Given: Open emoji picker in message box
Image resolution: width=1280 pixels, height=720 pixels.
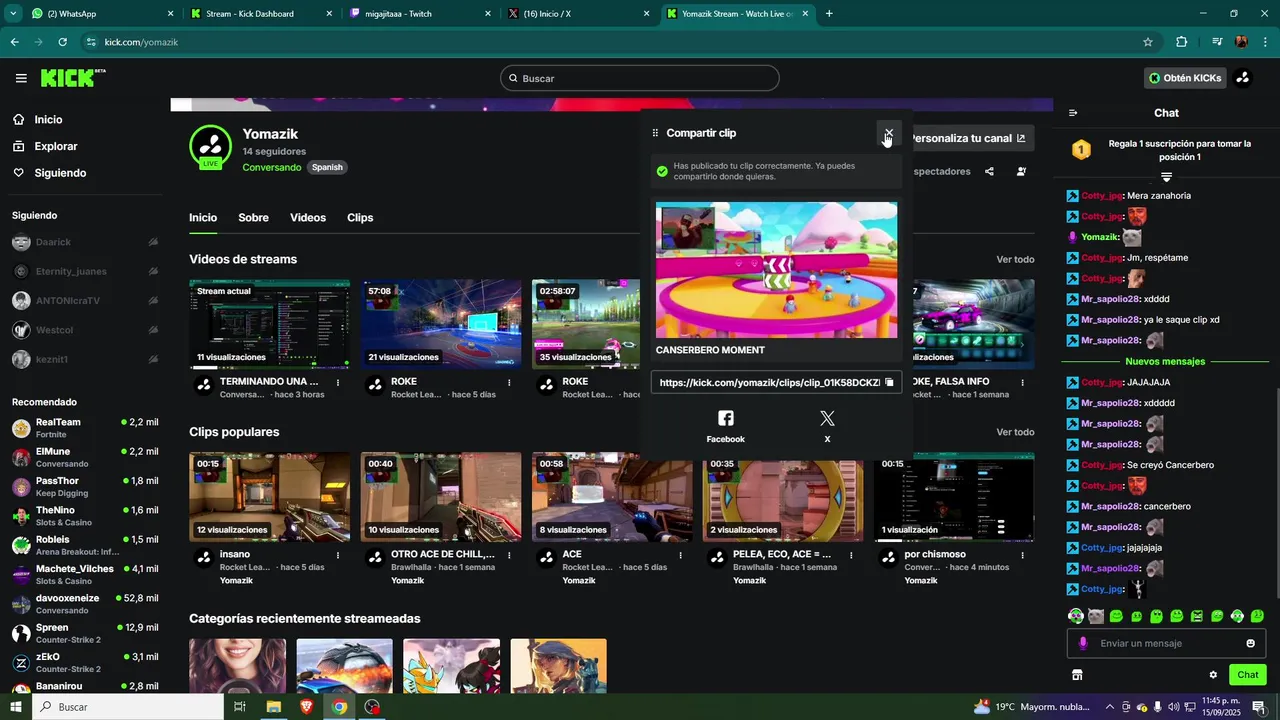Looking at the screenshot, I should click(x=1250, y=643).
